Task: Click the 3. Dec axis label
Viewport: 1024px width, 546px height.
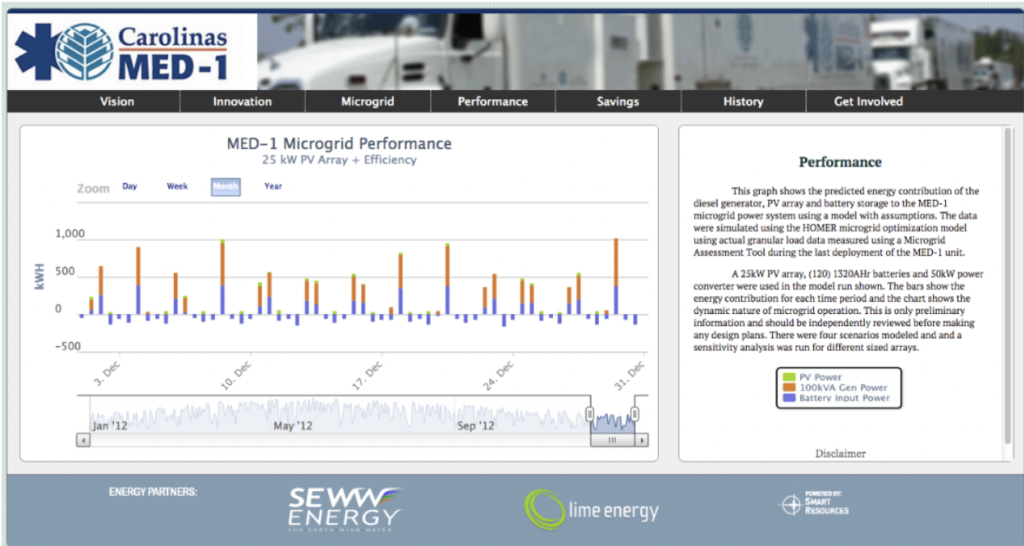Action: (x=106, y=374)
